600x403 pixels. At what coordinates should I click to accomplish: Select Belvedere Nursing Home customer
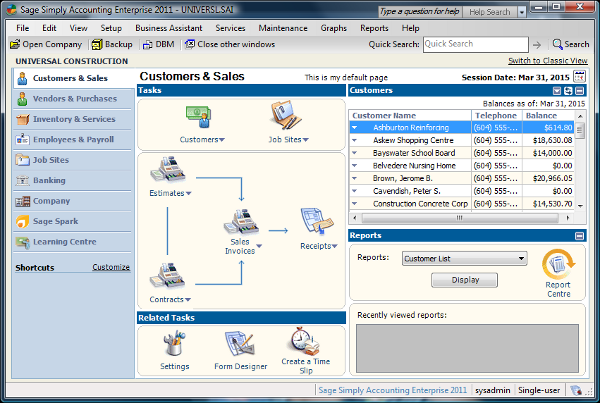(x=461, y=166)
